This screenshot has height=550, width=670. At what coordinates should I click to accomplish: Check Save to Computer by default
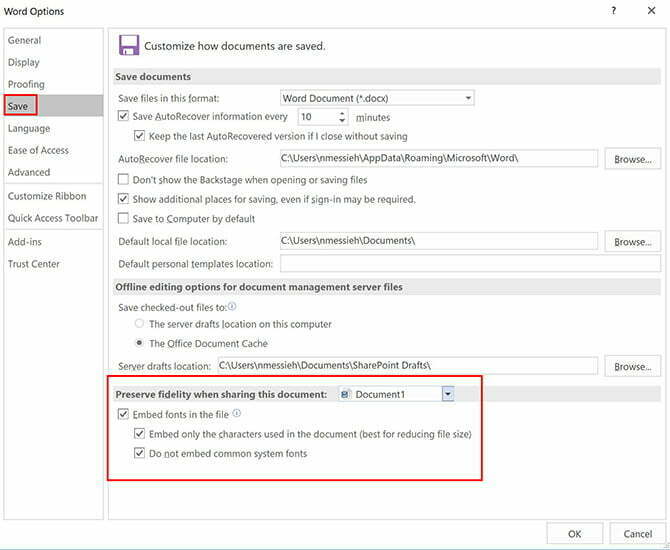click(x=123, y=218)
